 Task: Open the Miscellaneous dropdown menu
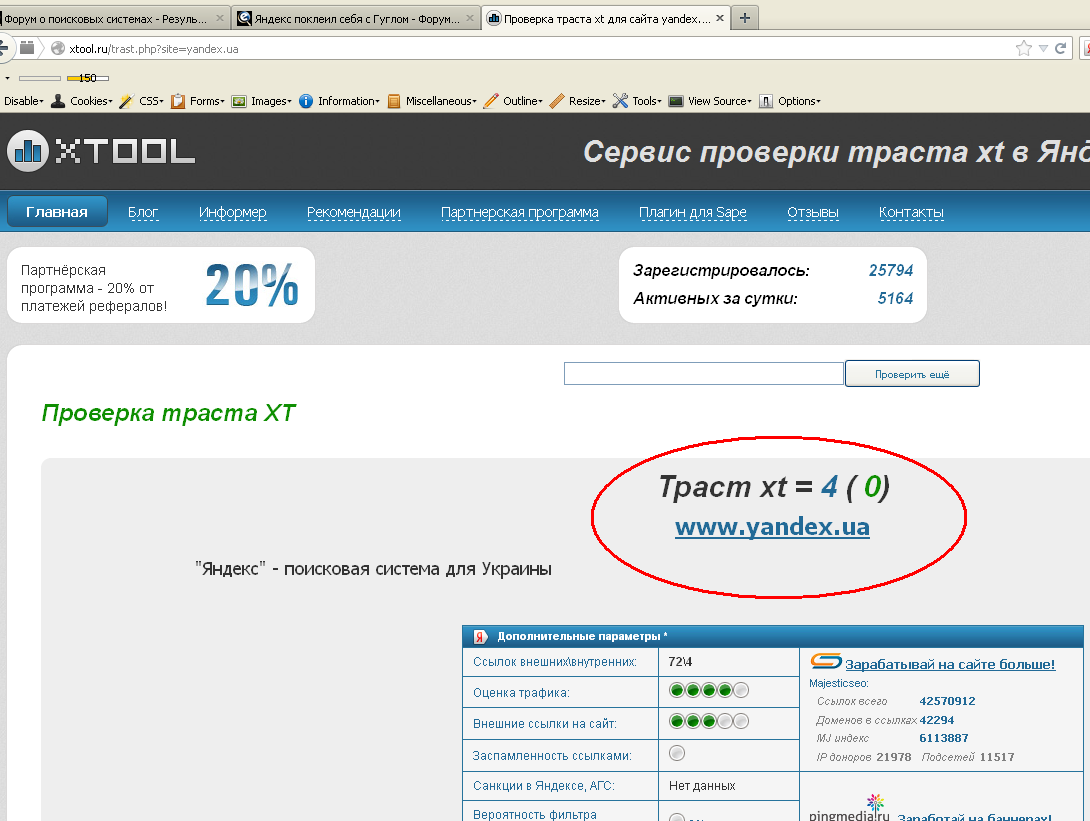tap(432, 101)
